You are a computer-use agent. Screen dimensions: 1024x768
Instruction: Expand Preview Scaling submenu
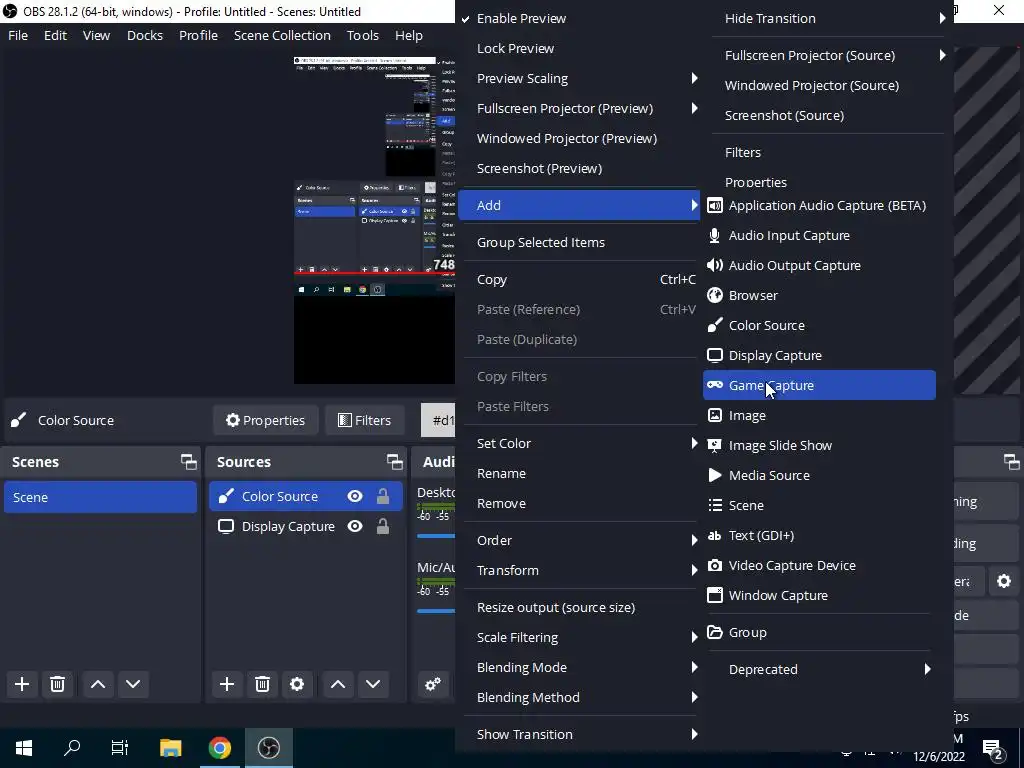[580, 78]
